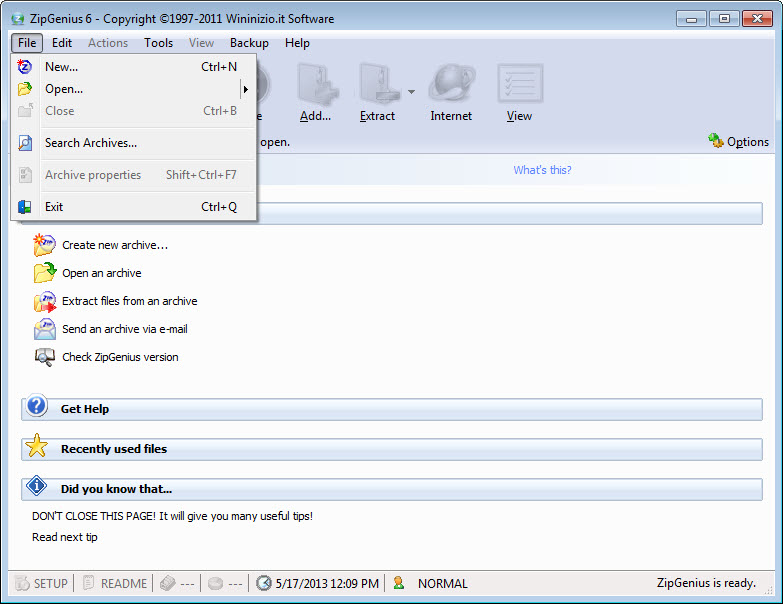Open the File menu
This screenshot has height=604, width=783.
[27, 43]
